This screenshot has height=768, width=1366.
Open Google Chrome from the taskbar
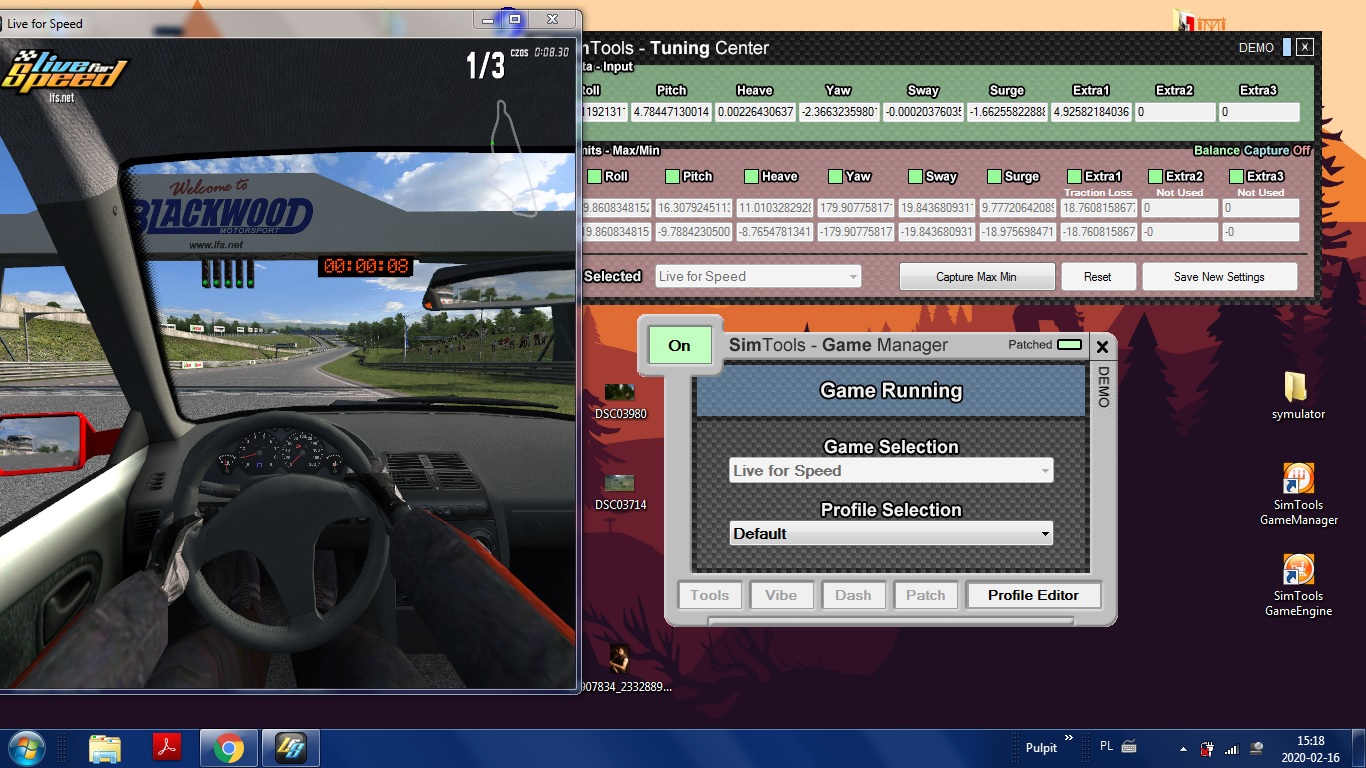coord(228,748)
